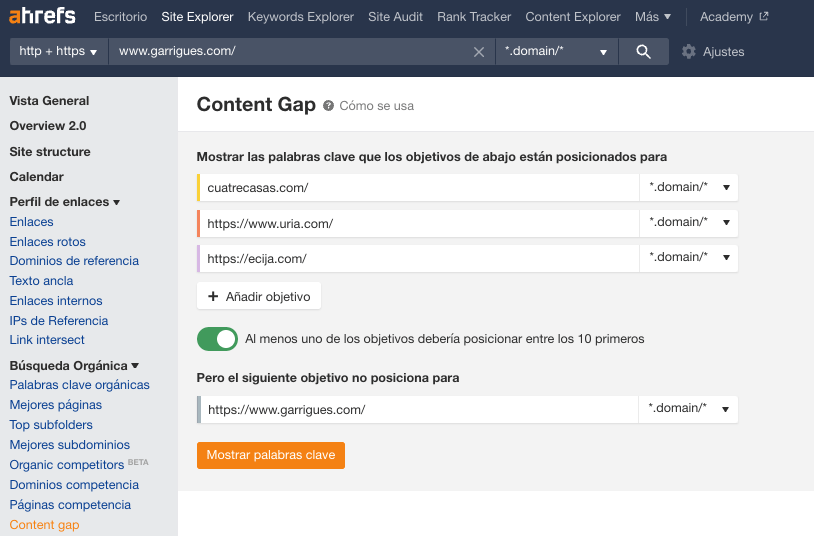The image size is (814, 536).
Task: Open mode dropdown for ecija.com
Action: (688, 258)
